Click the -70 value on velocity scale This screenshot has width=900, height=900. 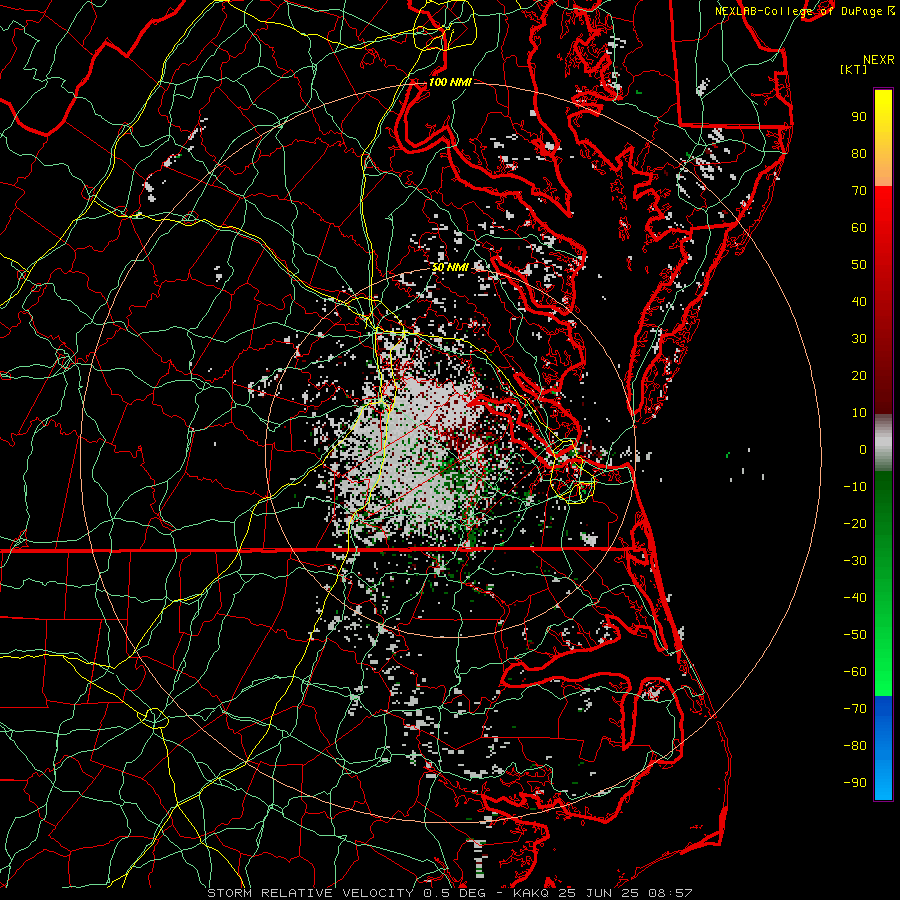(x=855, y=709)
